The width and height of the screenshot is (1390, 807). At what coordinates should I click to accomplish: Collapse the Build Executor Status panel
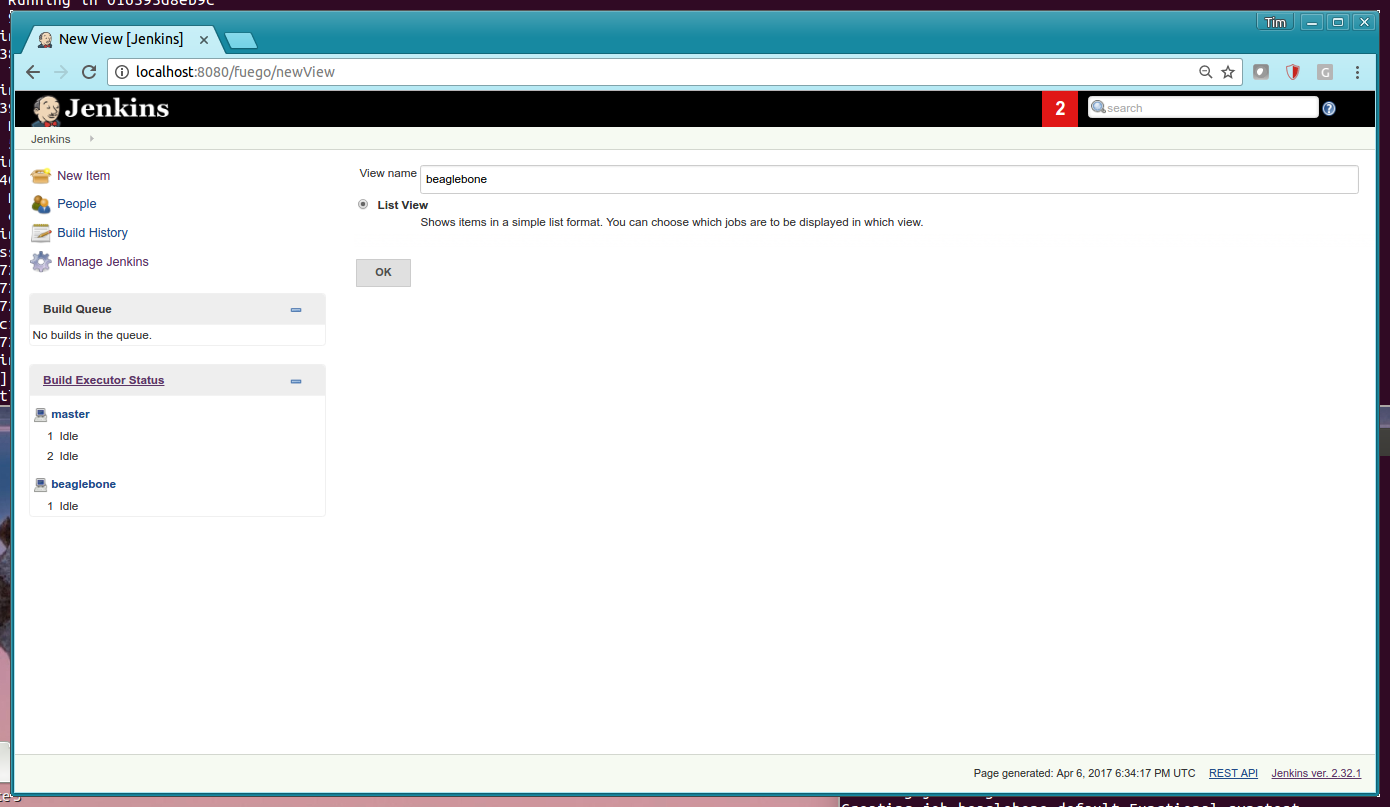pyautogui.click(x=296, y=381)
